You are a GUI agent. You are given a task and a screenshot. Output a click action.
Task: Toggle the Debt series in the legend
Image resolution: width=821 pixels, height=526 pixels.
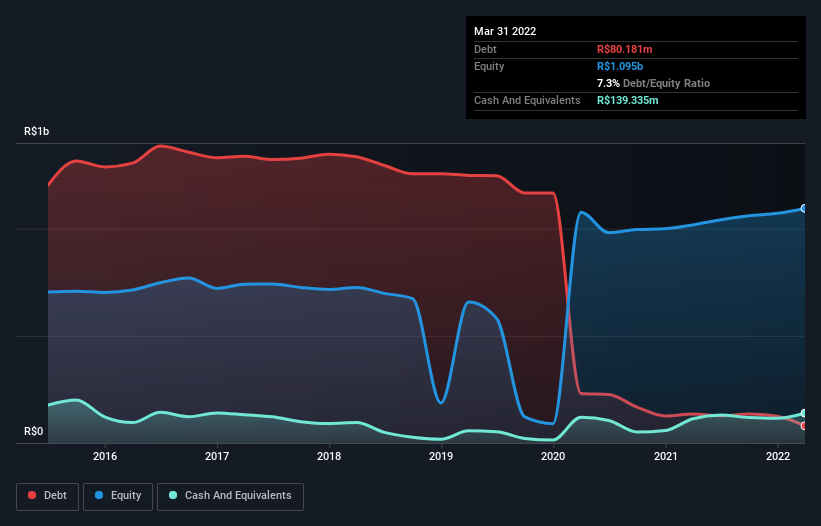tap(47, 496)
